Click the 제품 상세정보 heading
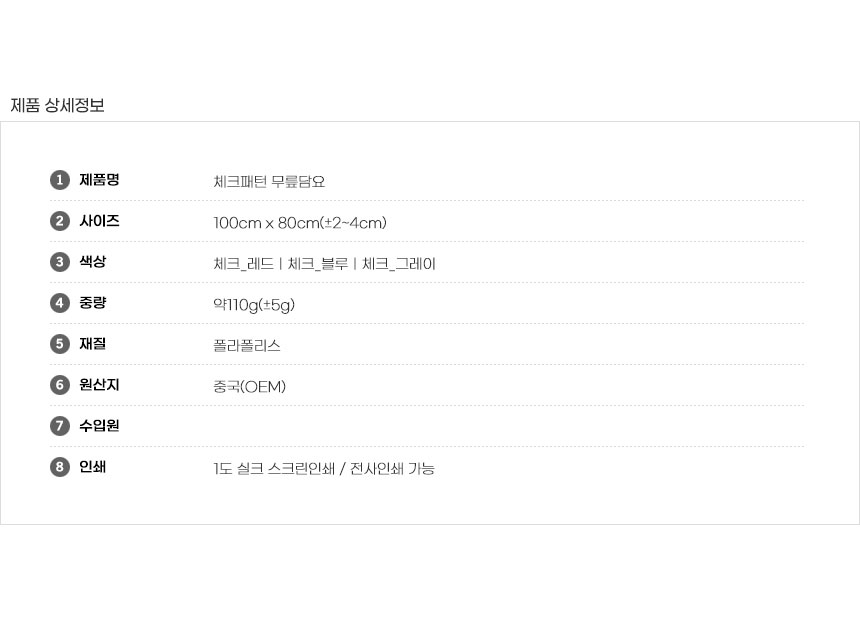This screenshot has width=860, height=624. [x=57, y=105]
